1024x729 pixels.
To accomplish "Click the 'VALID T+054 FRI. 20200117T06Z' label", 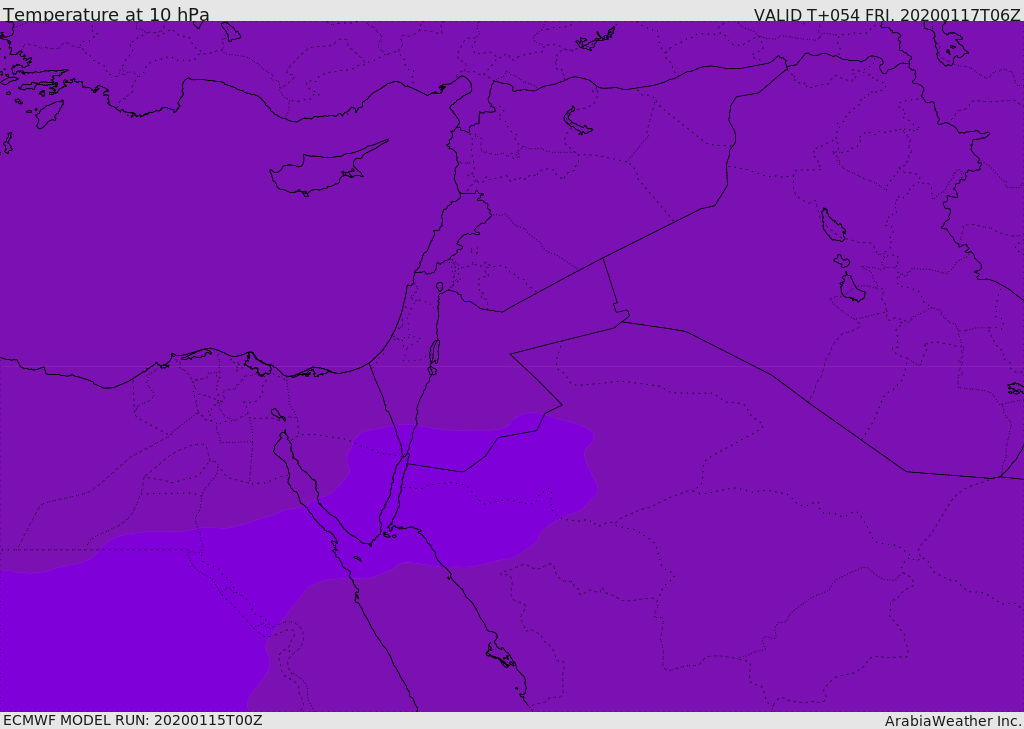I will click(887, 14).
